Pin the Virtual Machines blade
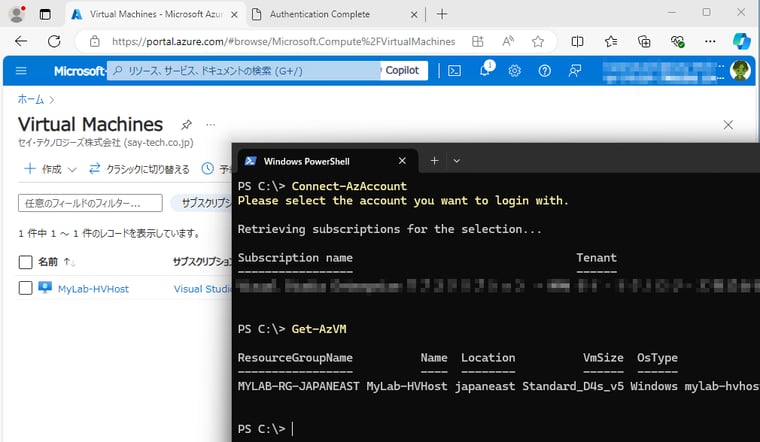This screenshot has height=442, width=760. 186,125
